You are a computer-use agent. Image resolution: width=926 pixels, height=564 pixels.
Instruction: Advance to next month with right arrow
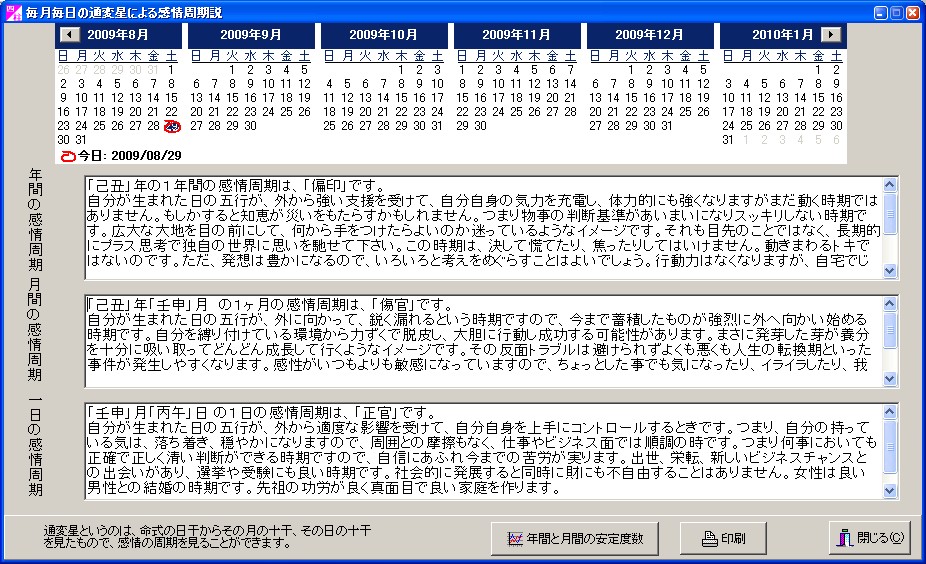click(x=831, y=35)
